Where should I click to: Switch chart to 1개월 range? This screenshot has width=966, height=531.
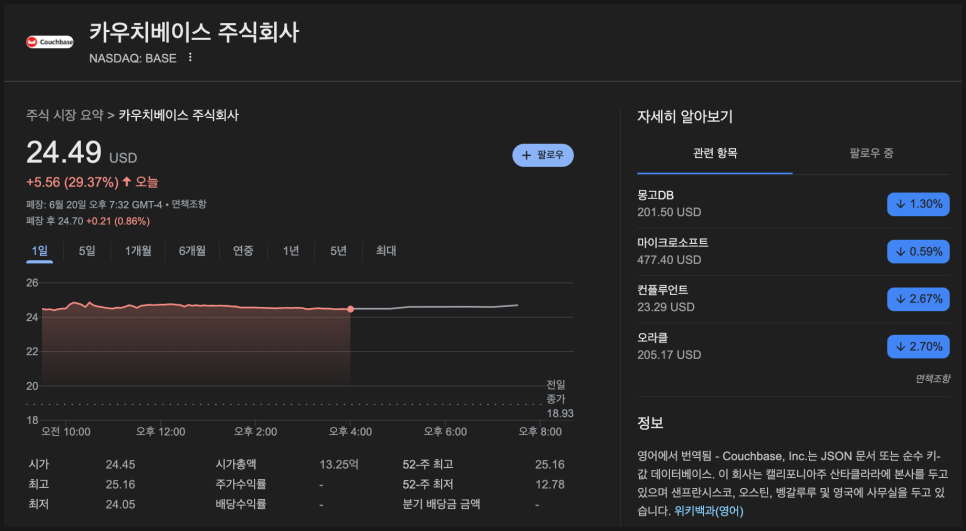138,251
